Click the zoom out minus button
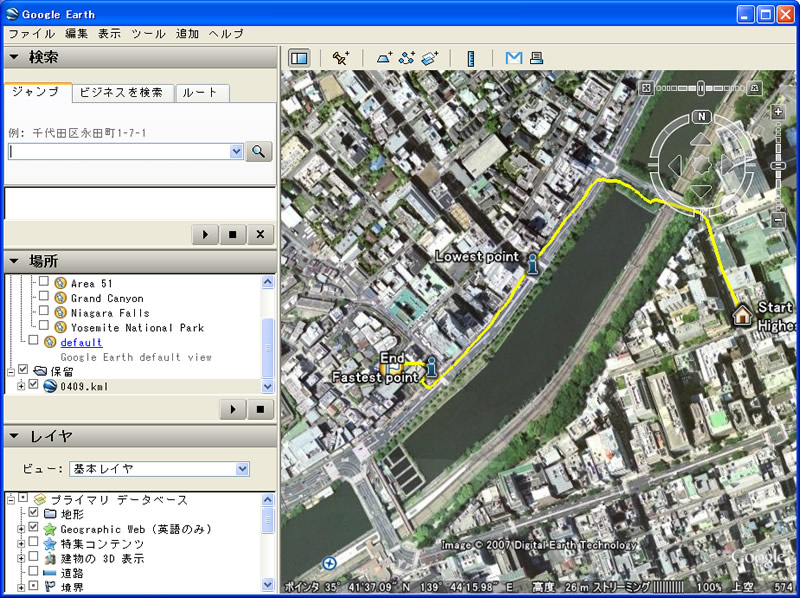Image resolution: width=800 pixels, height=598 pixels. pos(778,220)
